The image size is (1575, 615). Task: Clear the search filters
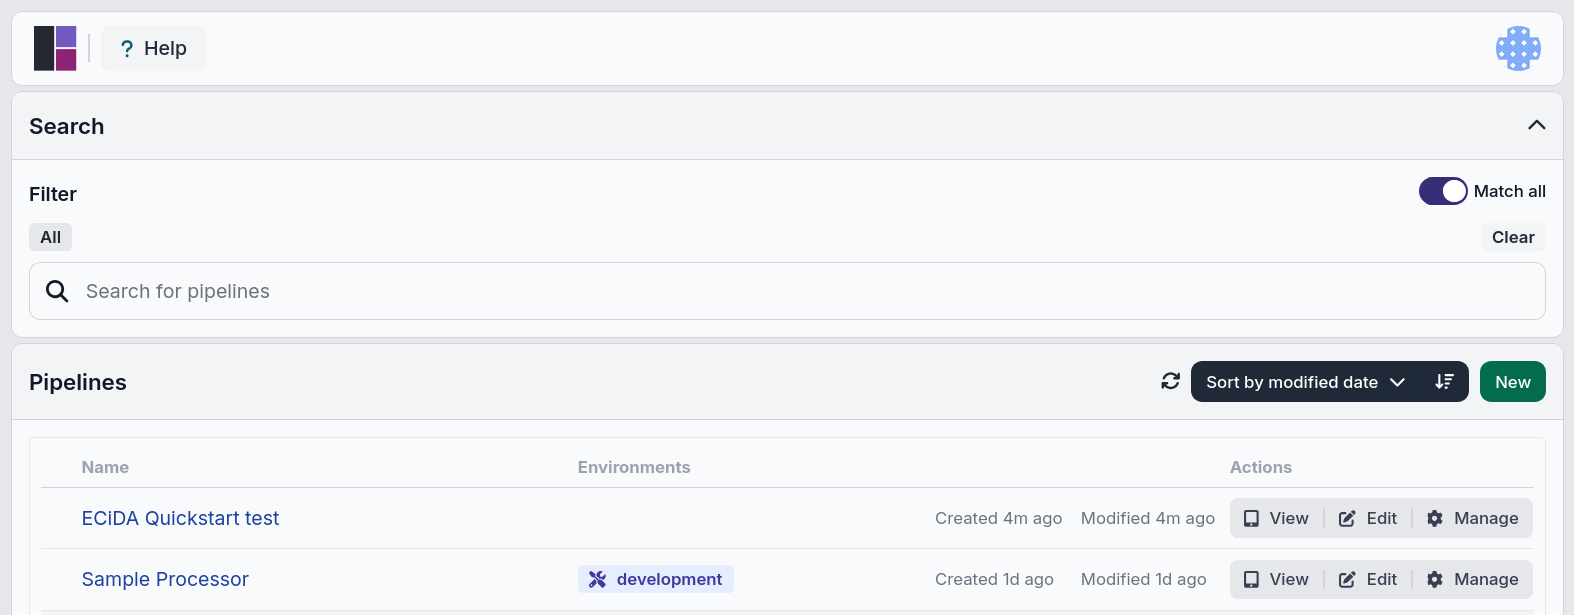1513,237
